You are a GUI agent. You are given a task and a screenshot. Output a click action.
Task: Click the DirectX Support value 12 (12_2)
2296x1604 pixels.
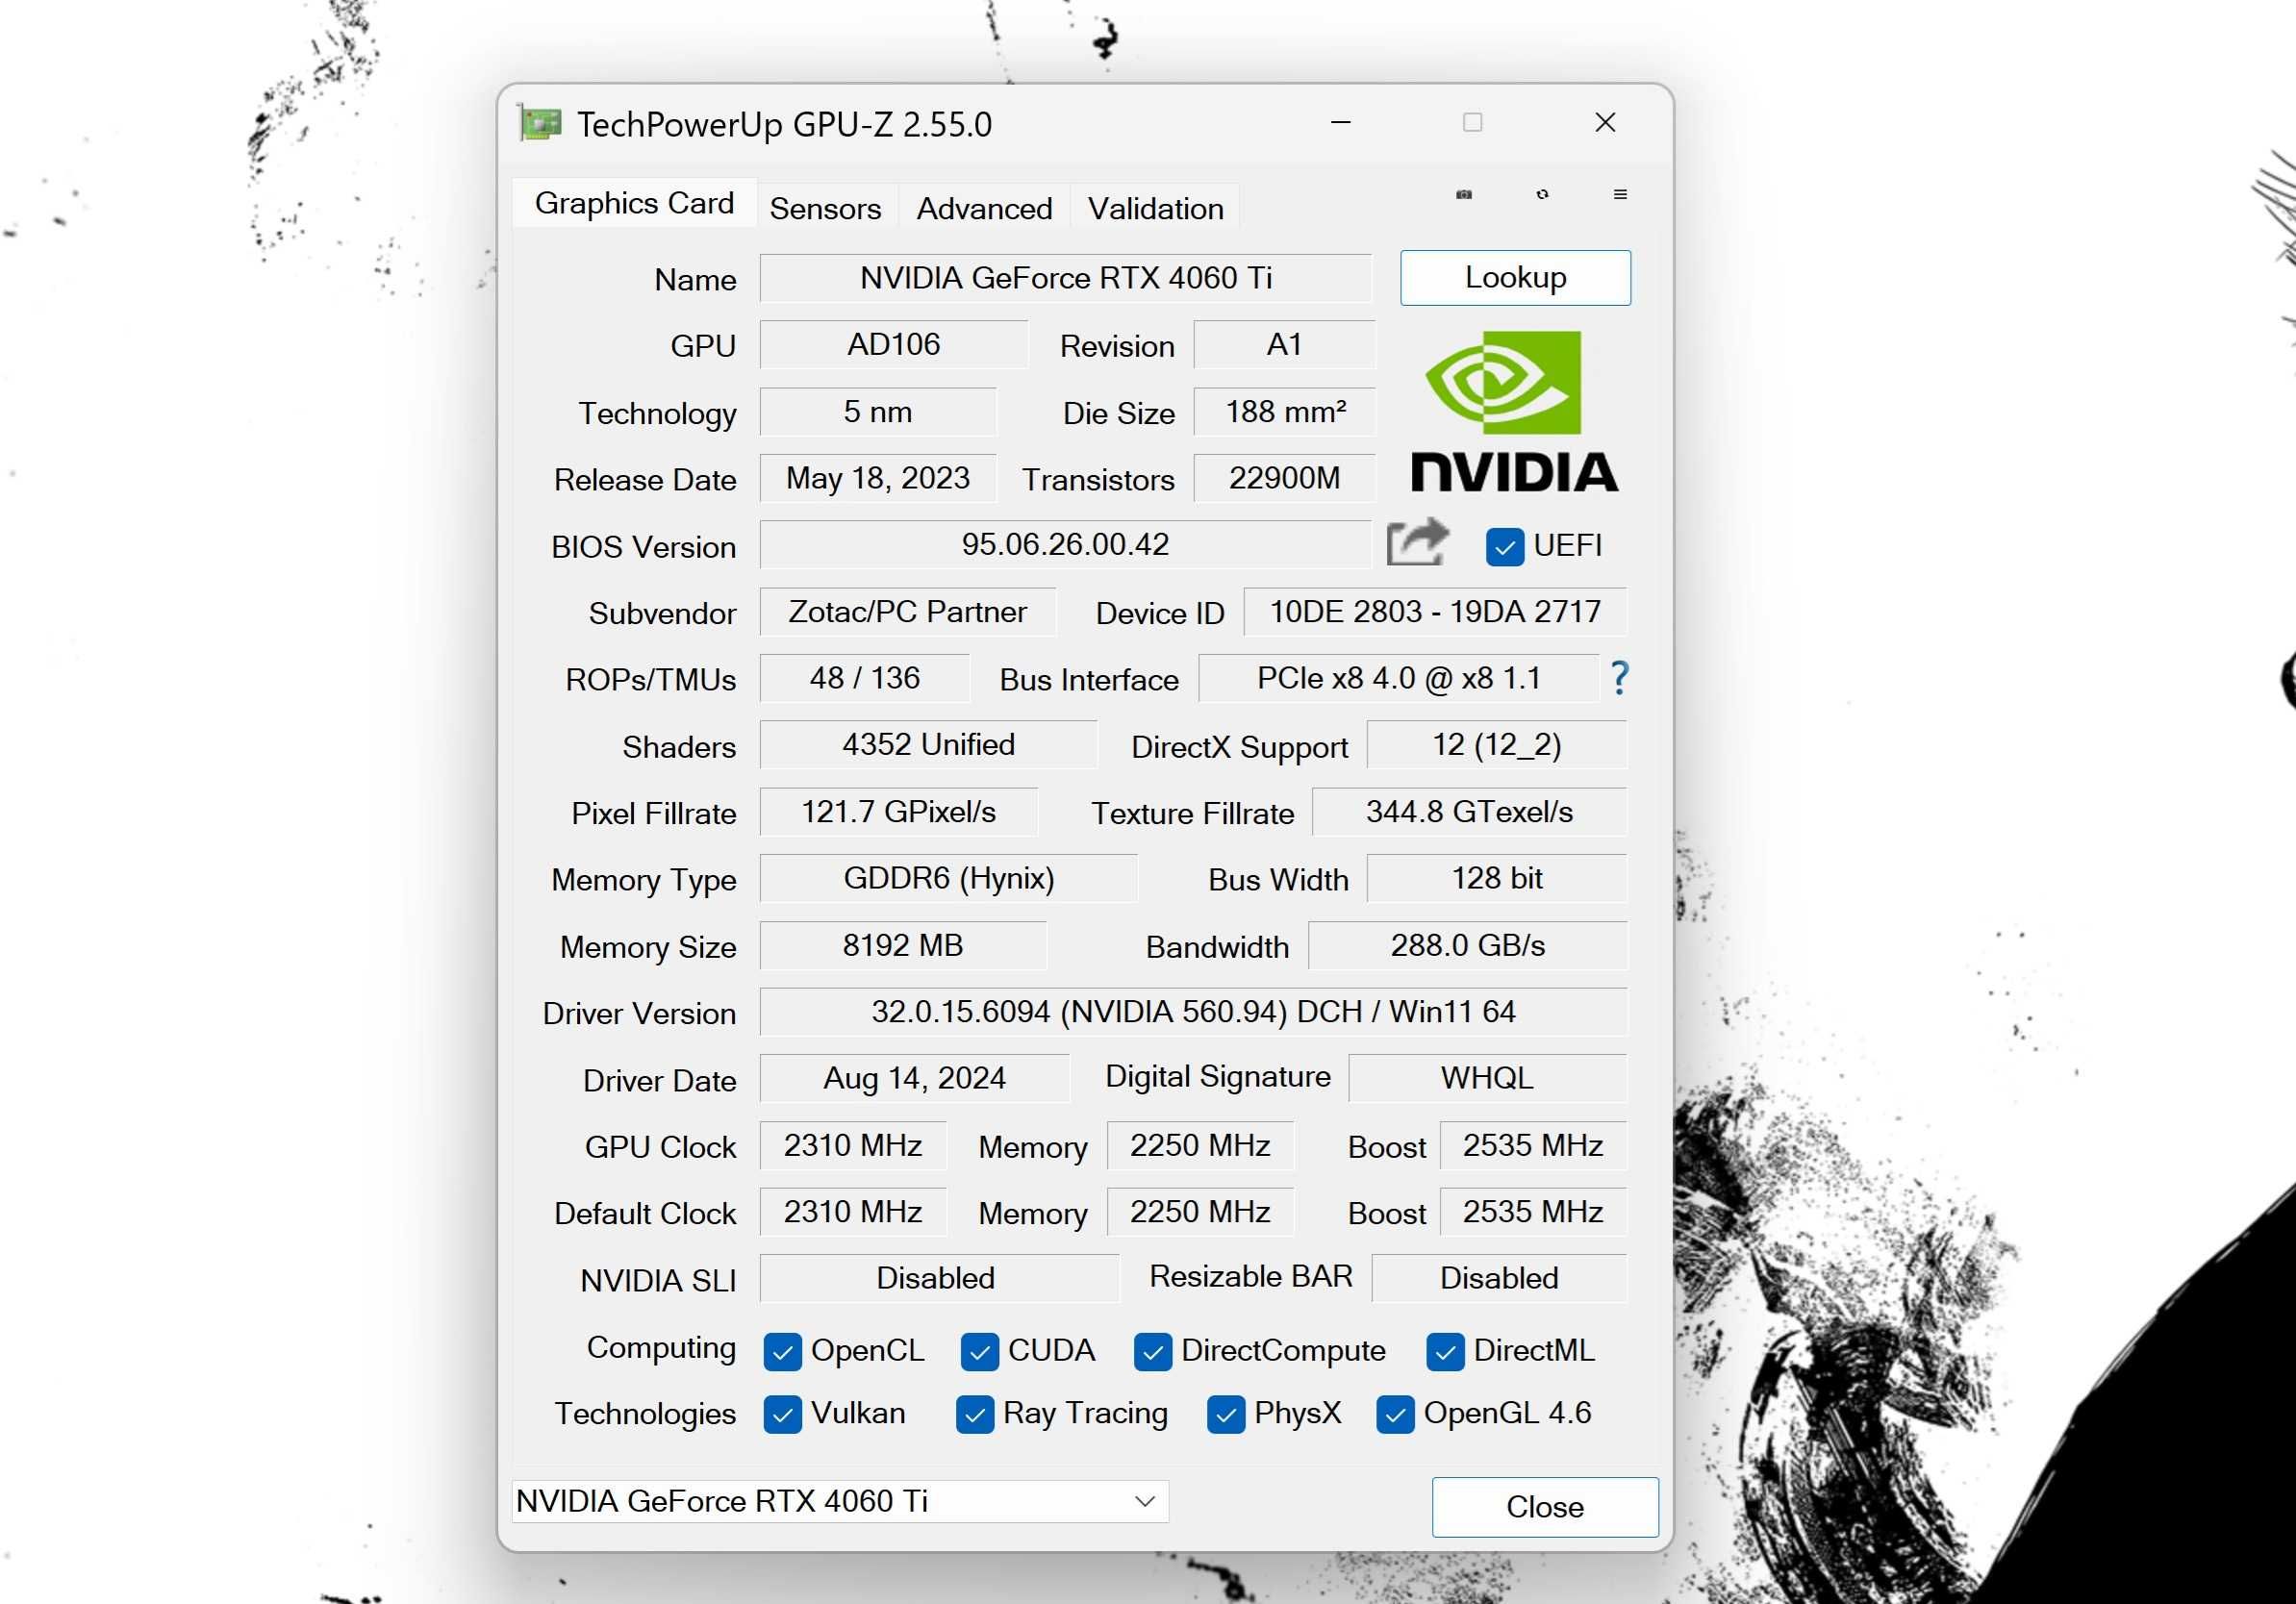point(1497,744)
